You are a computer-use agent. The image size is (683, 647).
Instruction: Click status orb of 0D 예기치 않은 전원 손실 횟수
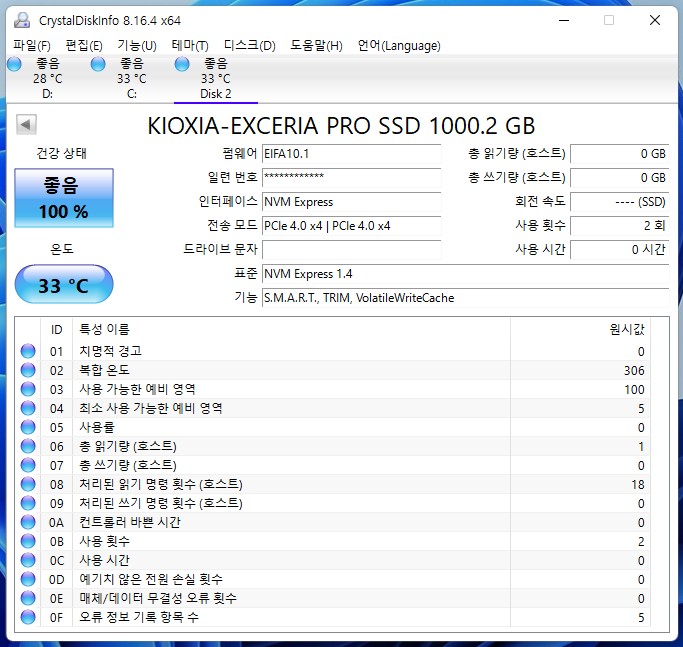(28, 579)
